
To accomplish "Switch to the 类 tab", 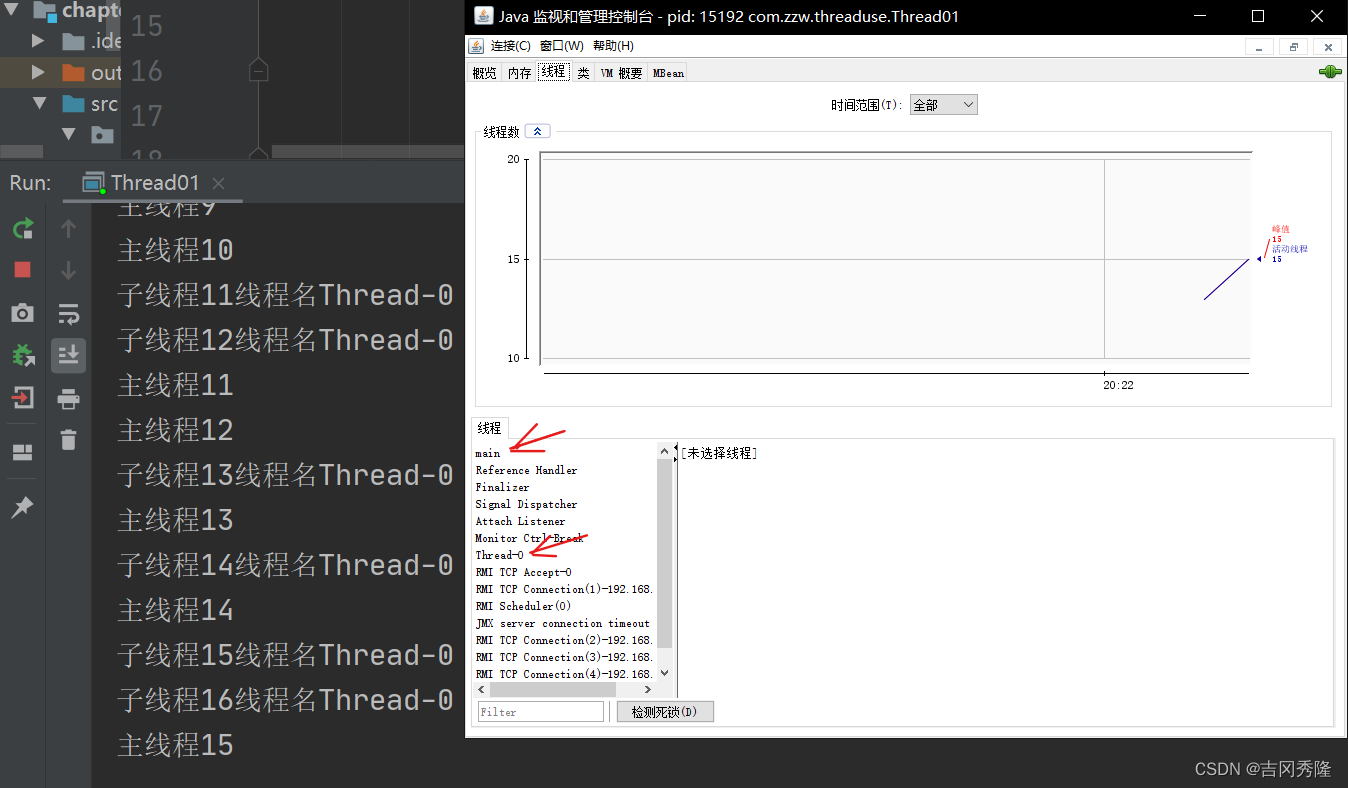I will 583,73.
